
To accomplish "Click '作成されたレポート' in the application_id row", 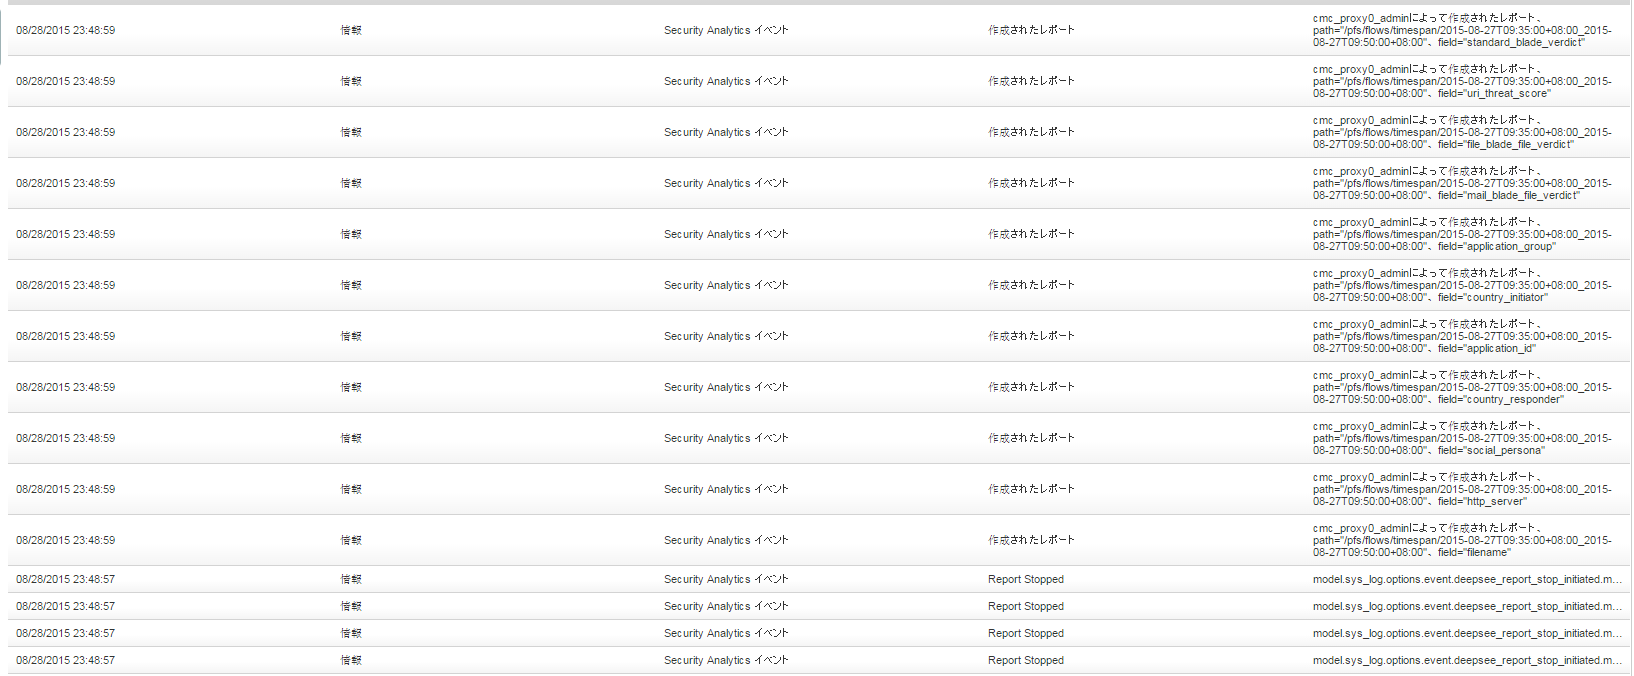I will click(x=1031, y=336).
